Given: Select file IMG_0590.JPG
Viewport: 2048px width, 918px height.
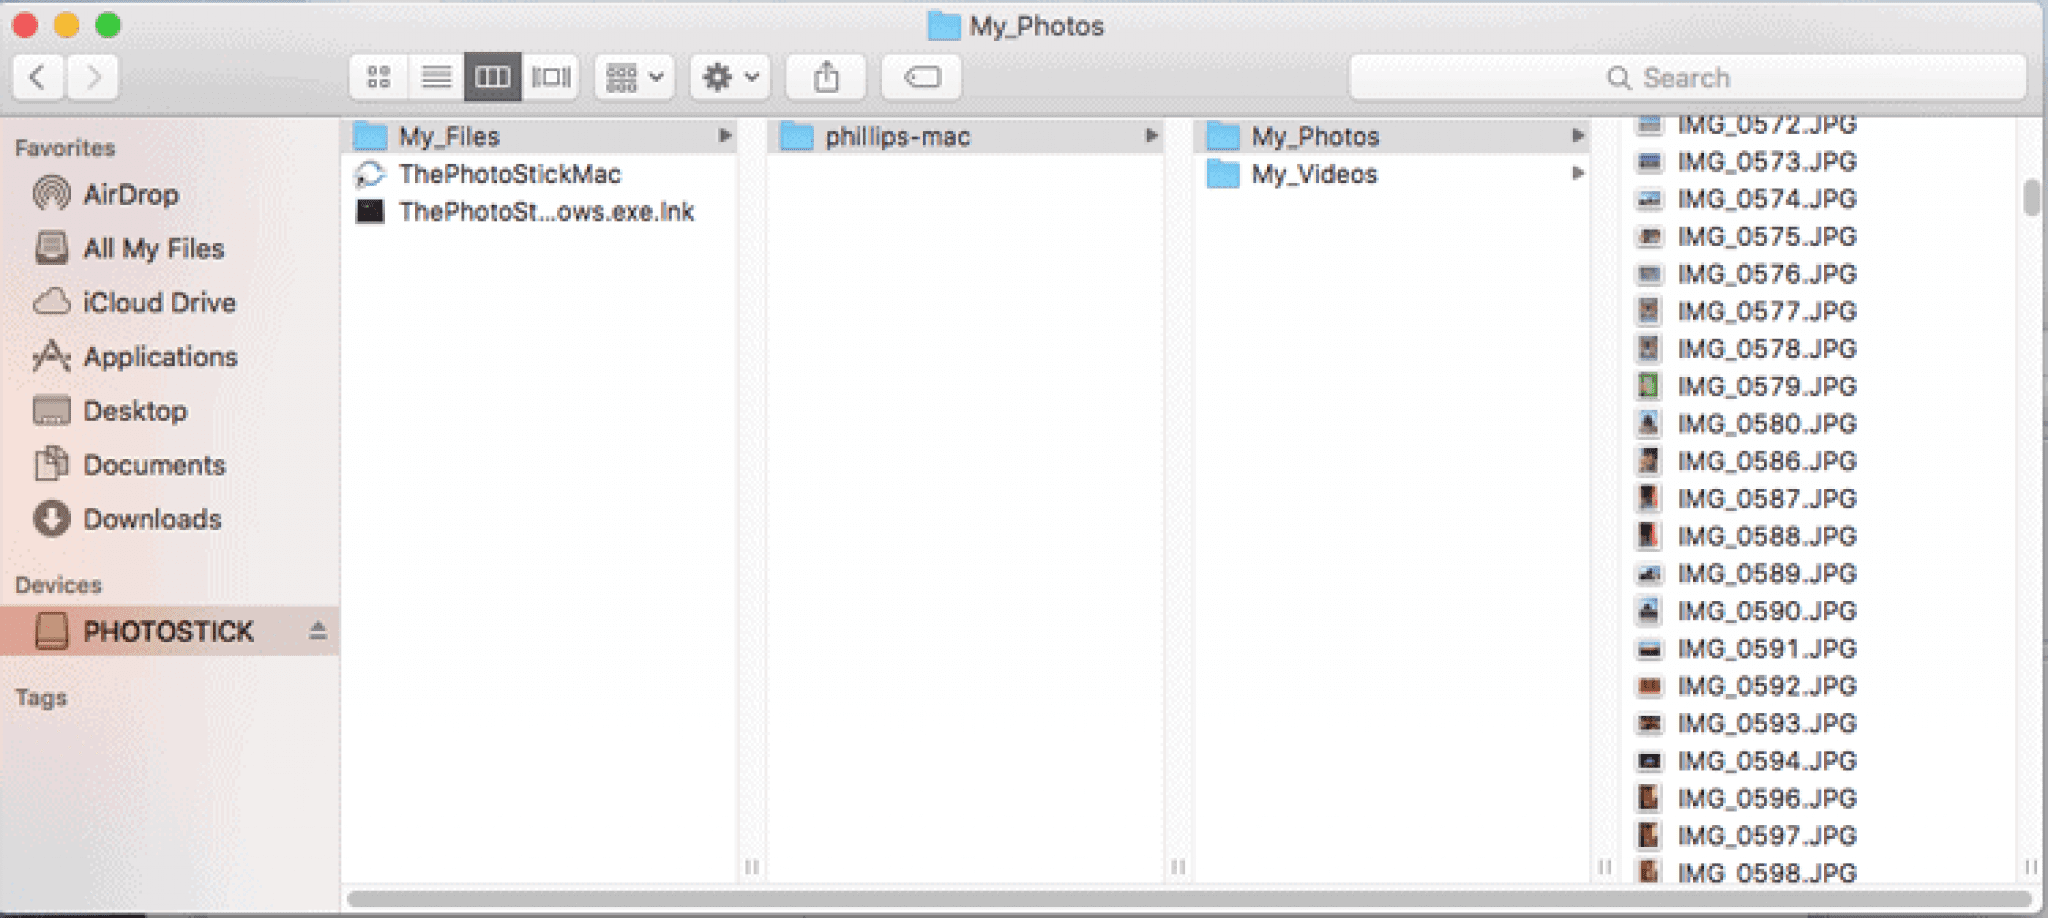Looking at the screenshot, I should click(x=1766, y=611).
